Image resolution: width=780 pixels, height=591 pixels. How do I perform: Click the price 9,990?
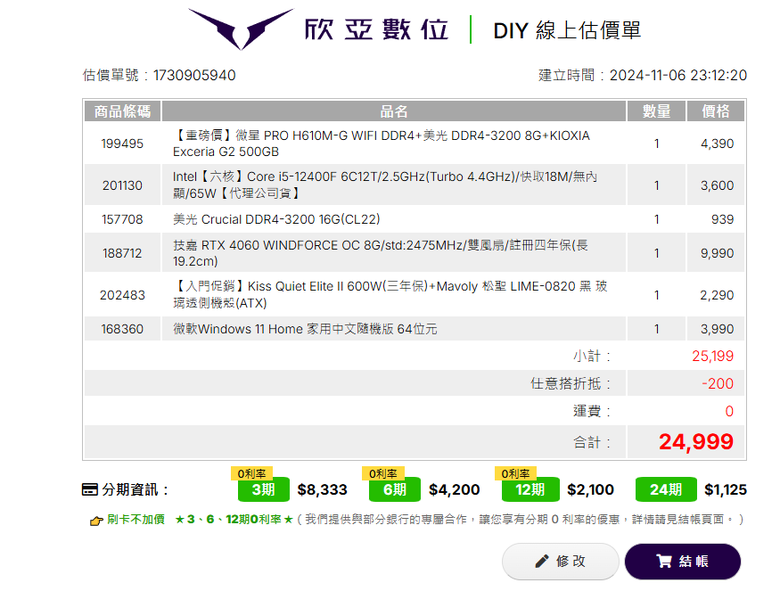coord(717,253)
